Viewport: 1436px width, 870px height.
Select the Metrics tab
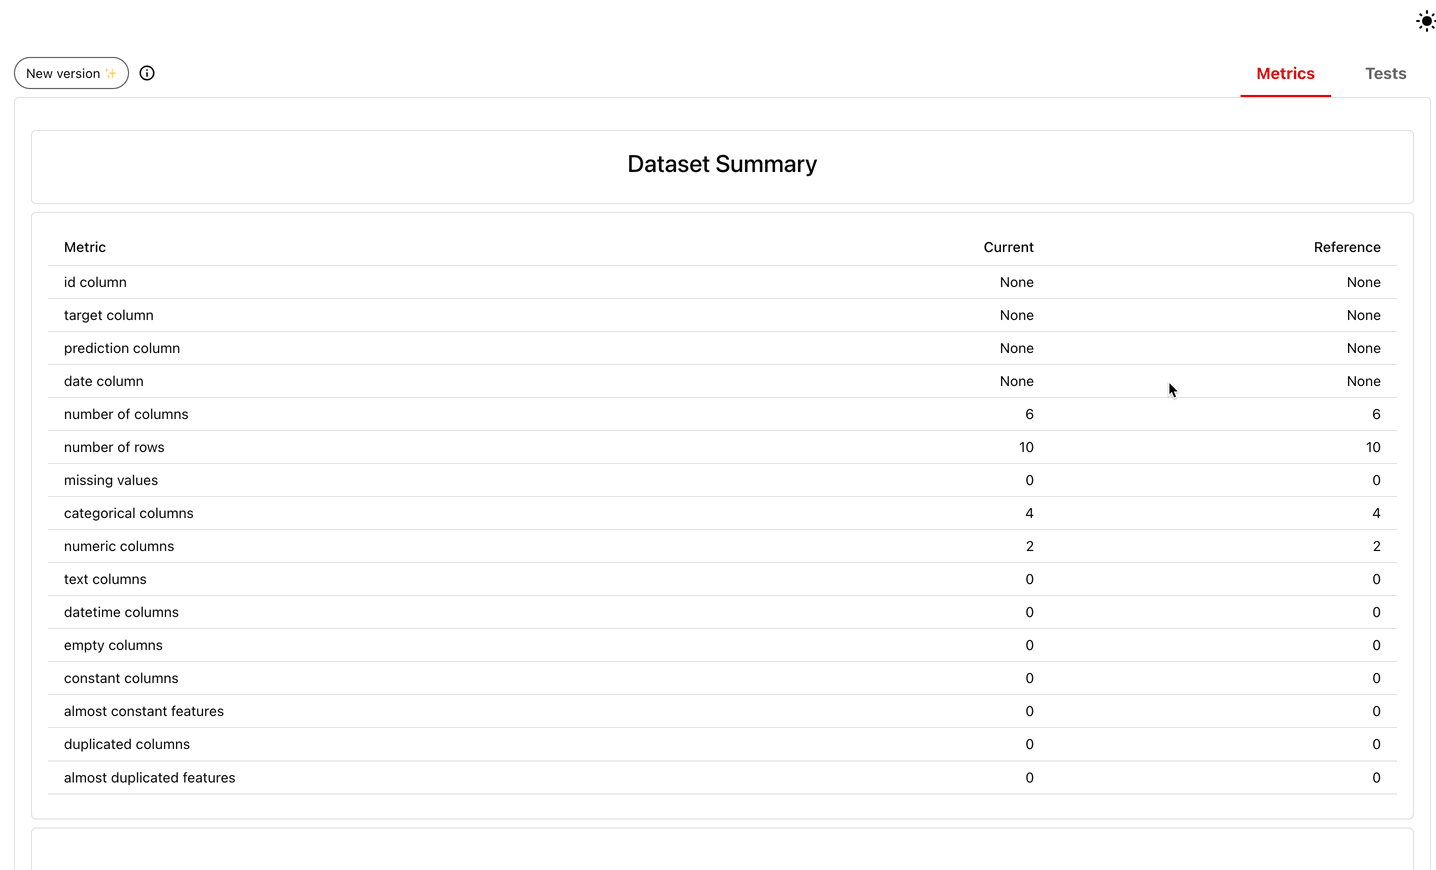[x=1285, y=73]
